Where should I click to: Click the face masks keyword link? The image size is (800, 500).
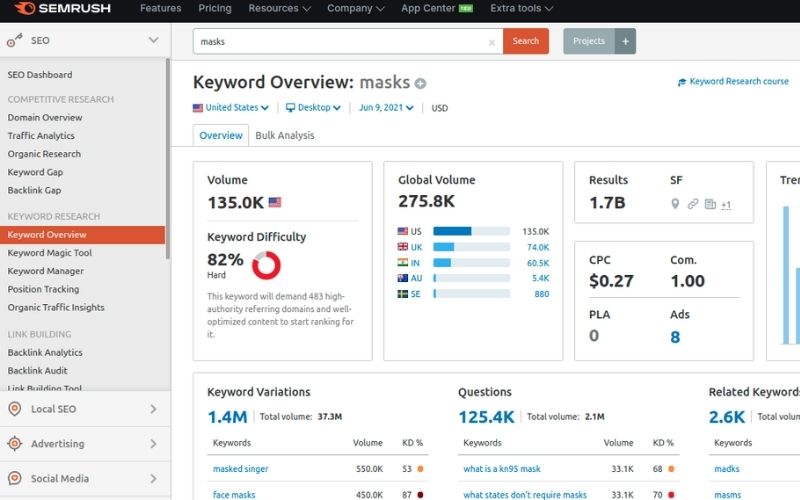point(234,494)
